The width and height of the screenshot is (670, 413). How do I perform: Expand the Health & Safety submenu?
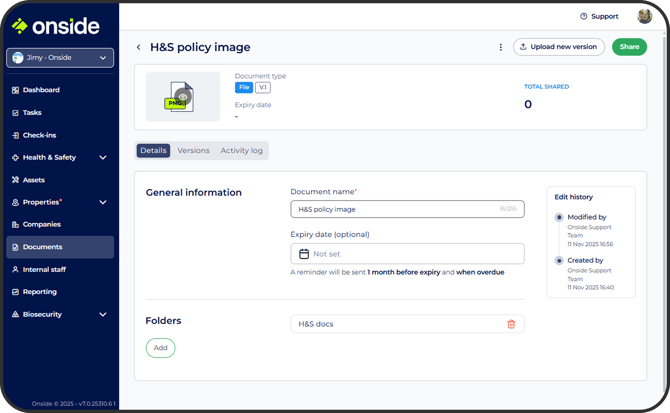coord(102,157)
